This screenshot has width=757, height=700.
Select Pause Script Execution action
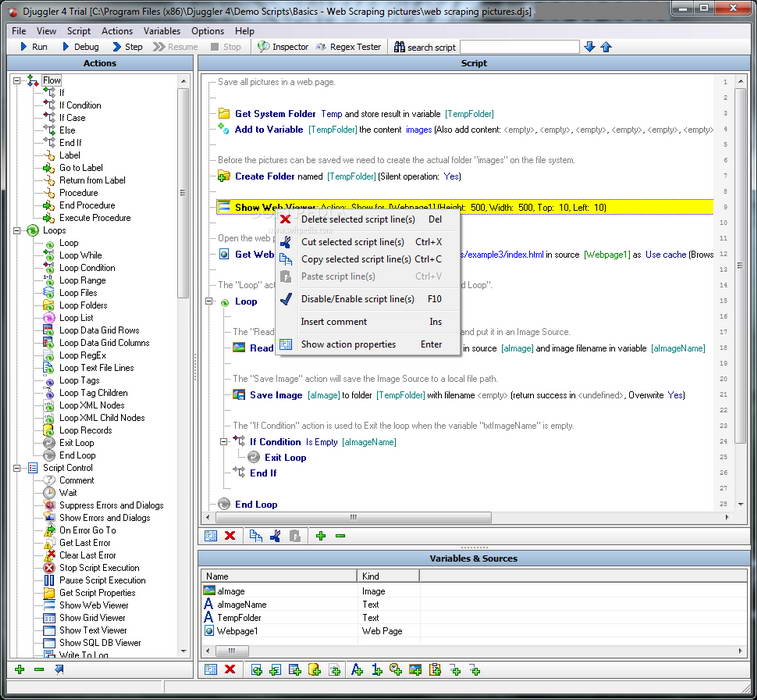[x=102, y=580]
